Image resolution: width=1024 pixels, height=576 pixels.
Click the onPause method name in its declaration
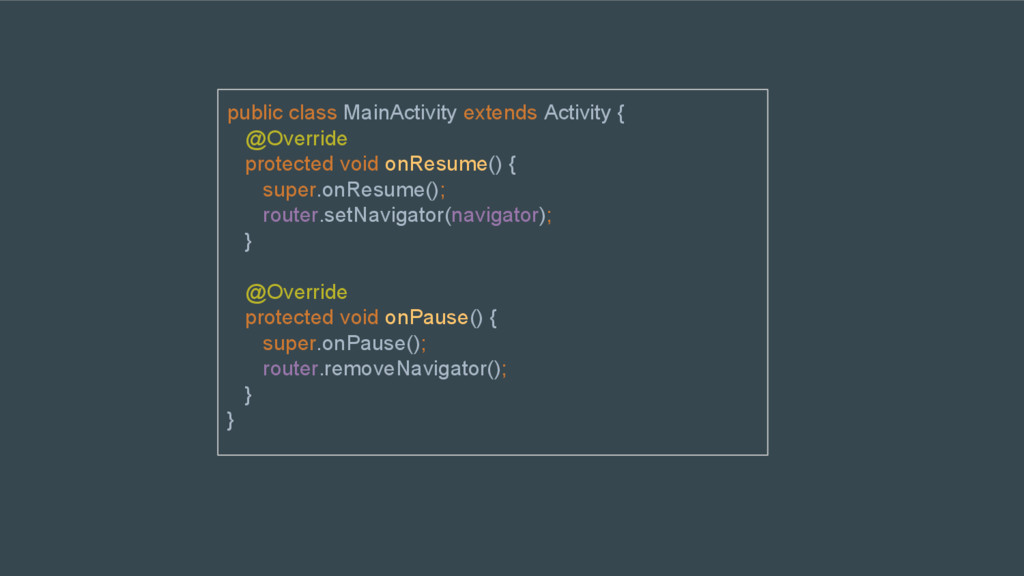426,317
